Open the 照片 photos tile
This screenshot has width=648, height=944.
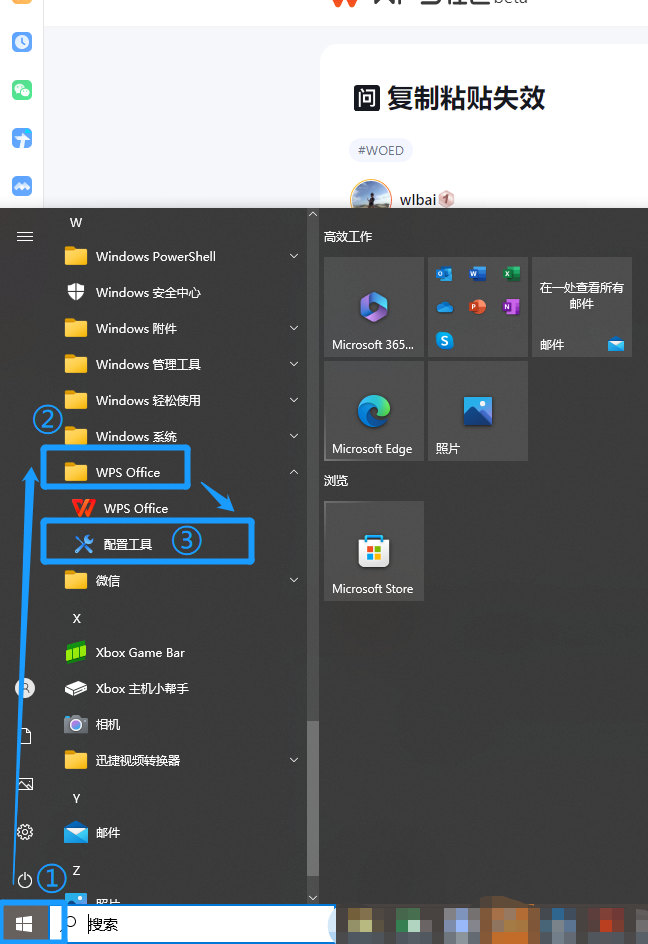click(478, 411)
